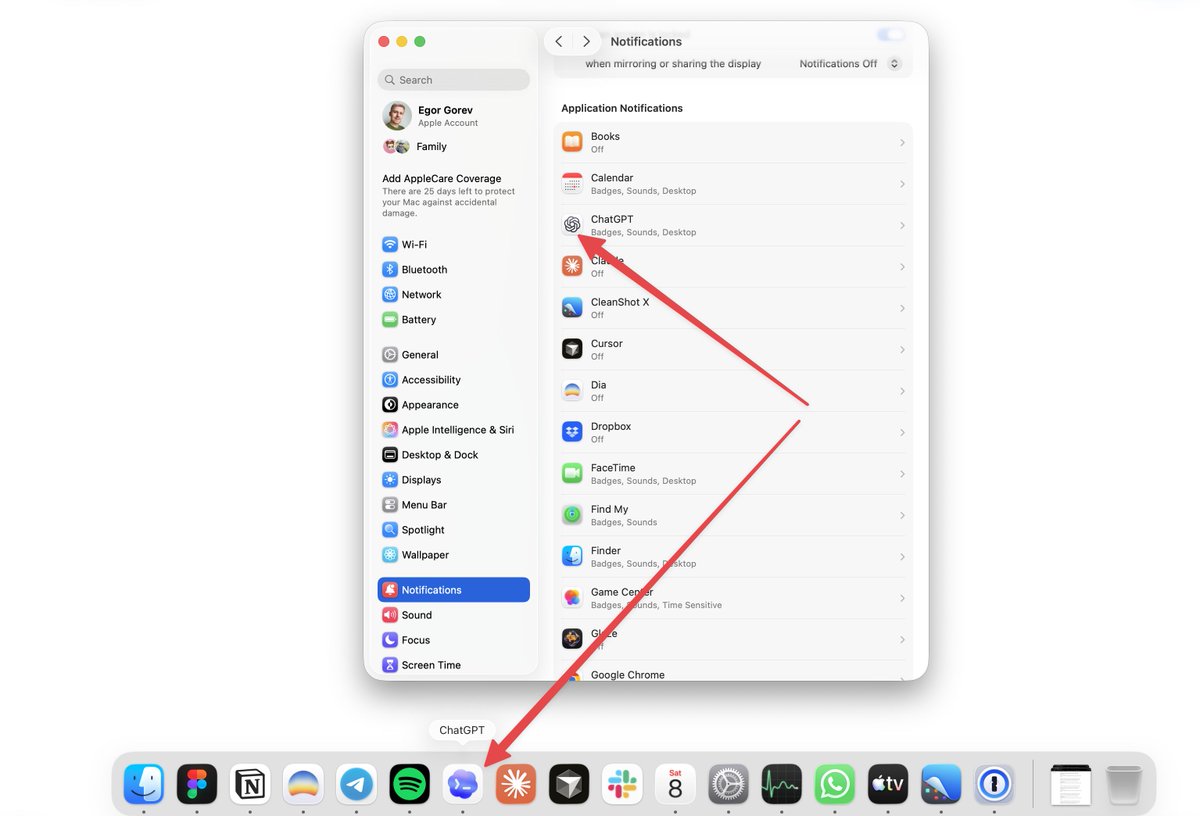Select General in the settings sidebar
Image resolution: width=1200 pixels, height=816 pixels.
coord(453,354)
